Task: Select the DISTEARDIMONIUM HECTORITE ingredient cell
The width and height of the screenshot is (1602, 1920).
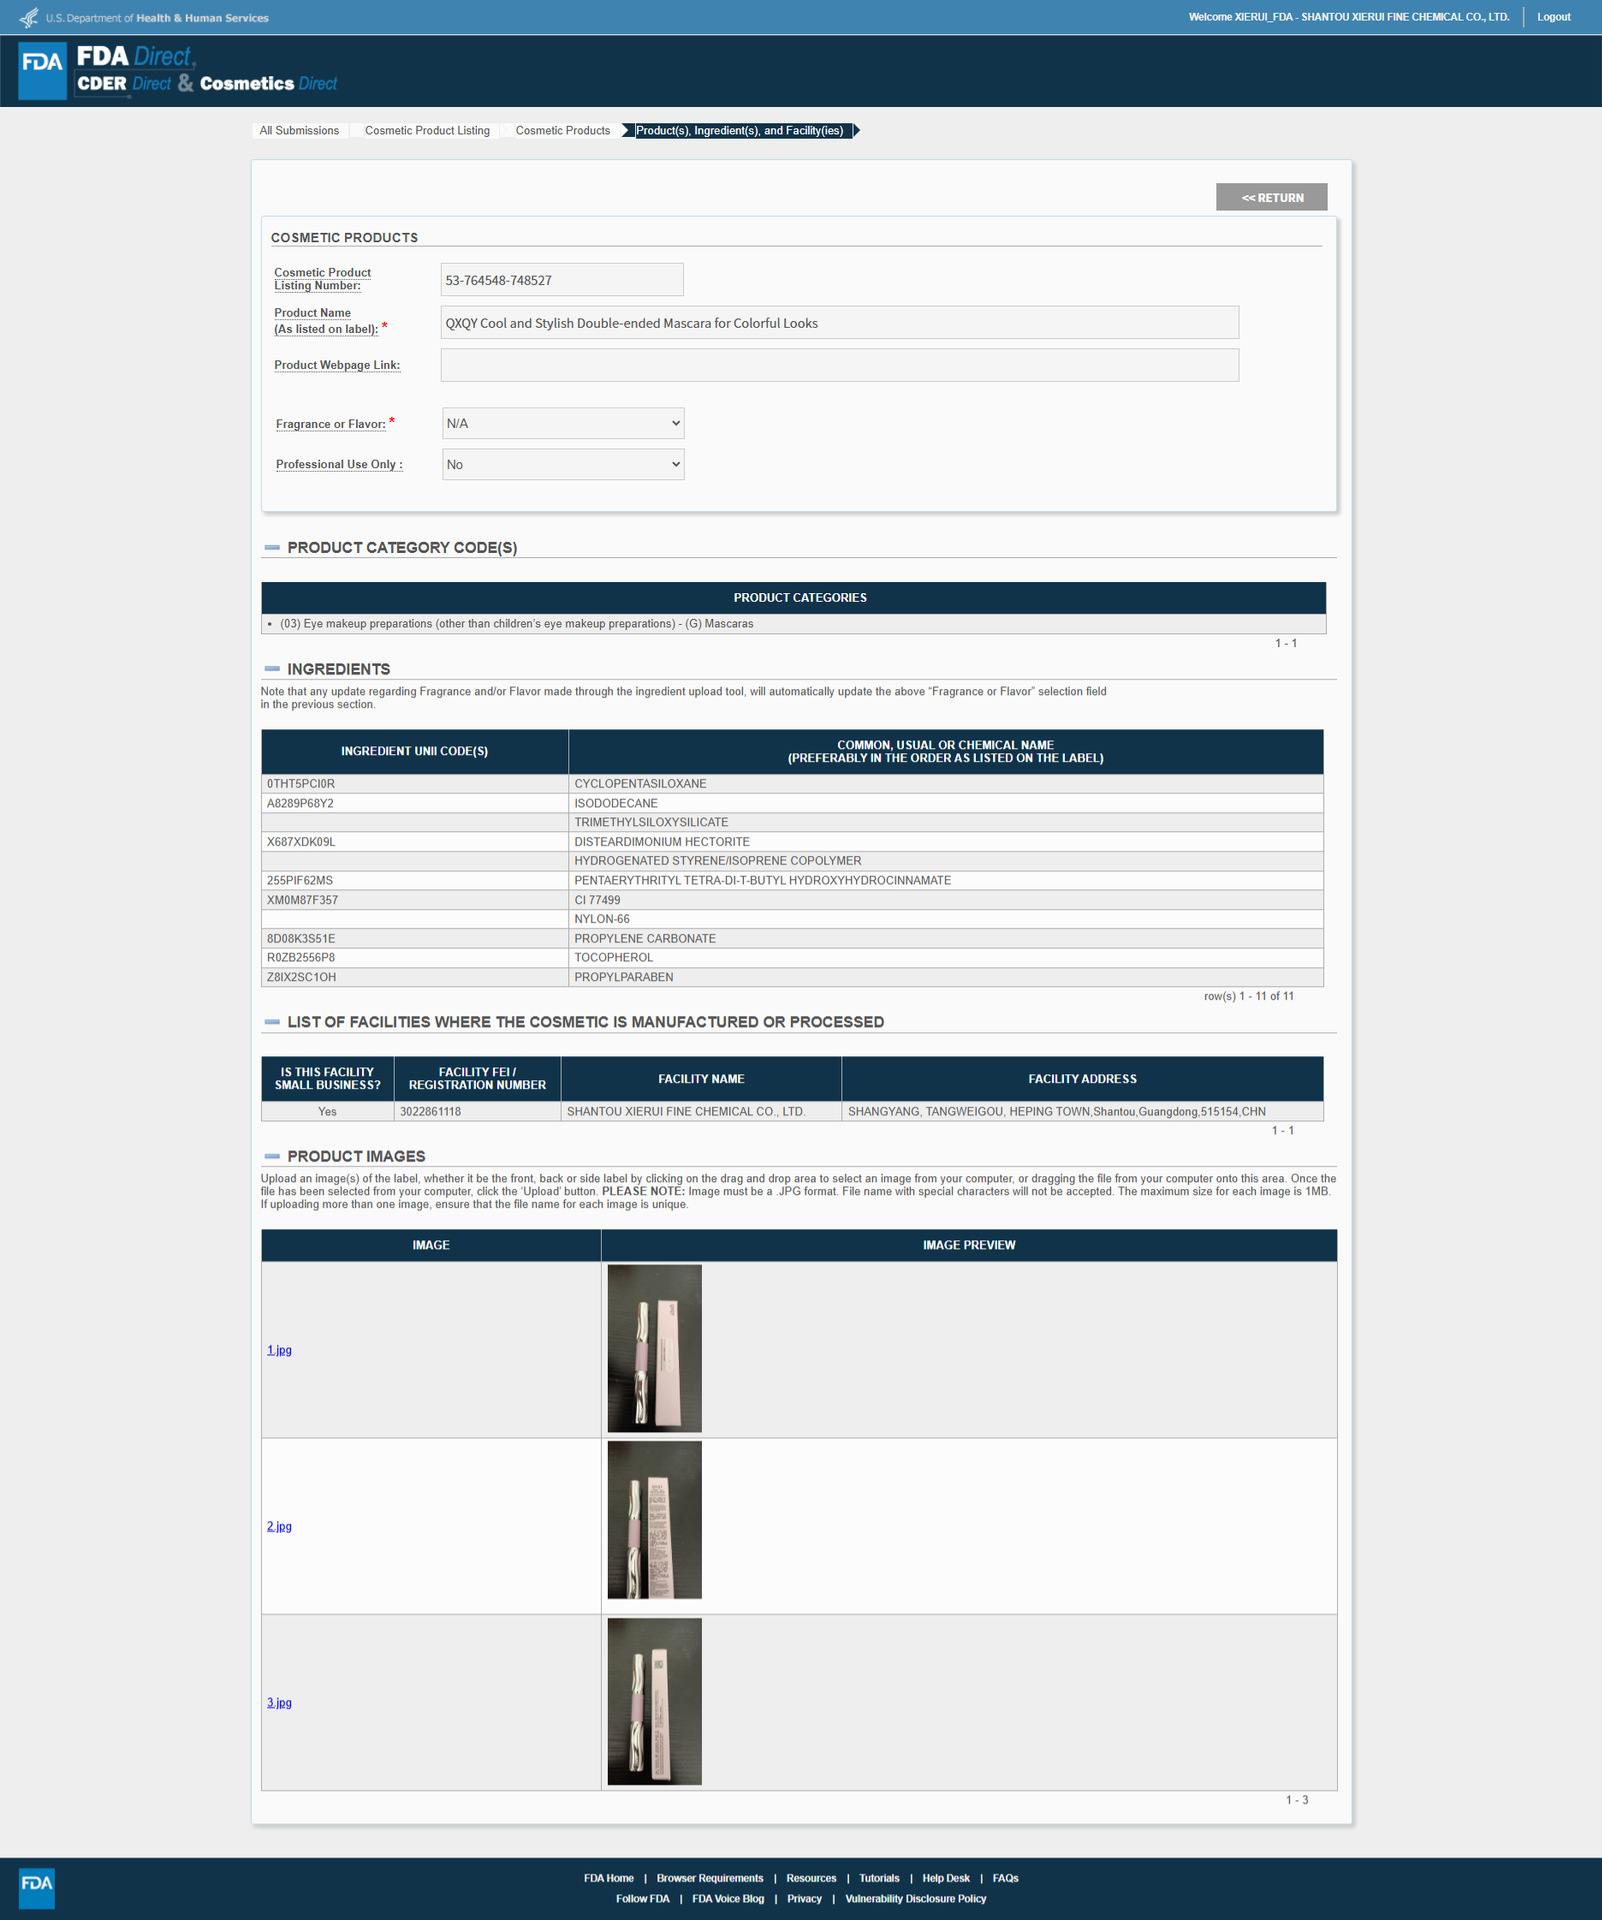Action: [946, 842]
